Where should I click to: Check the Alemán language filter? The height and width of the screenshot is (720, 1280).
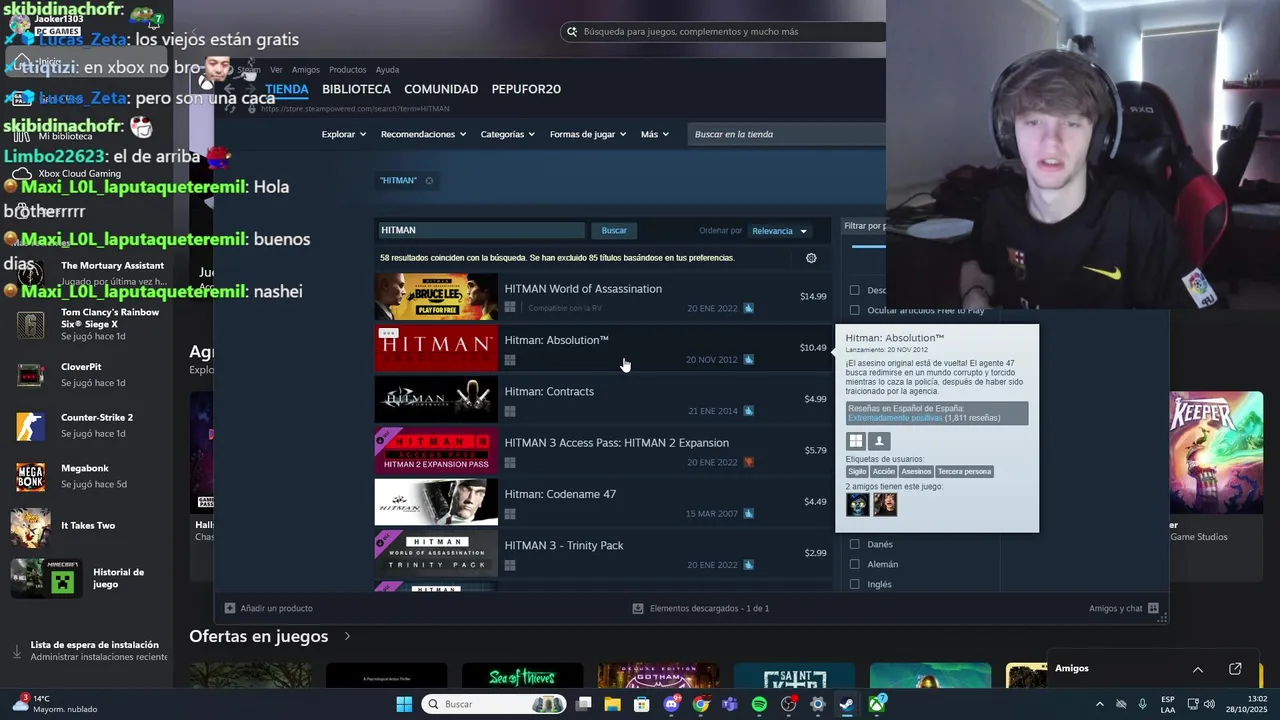point(854,564)
